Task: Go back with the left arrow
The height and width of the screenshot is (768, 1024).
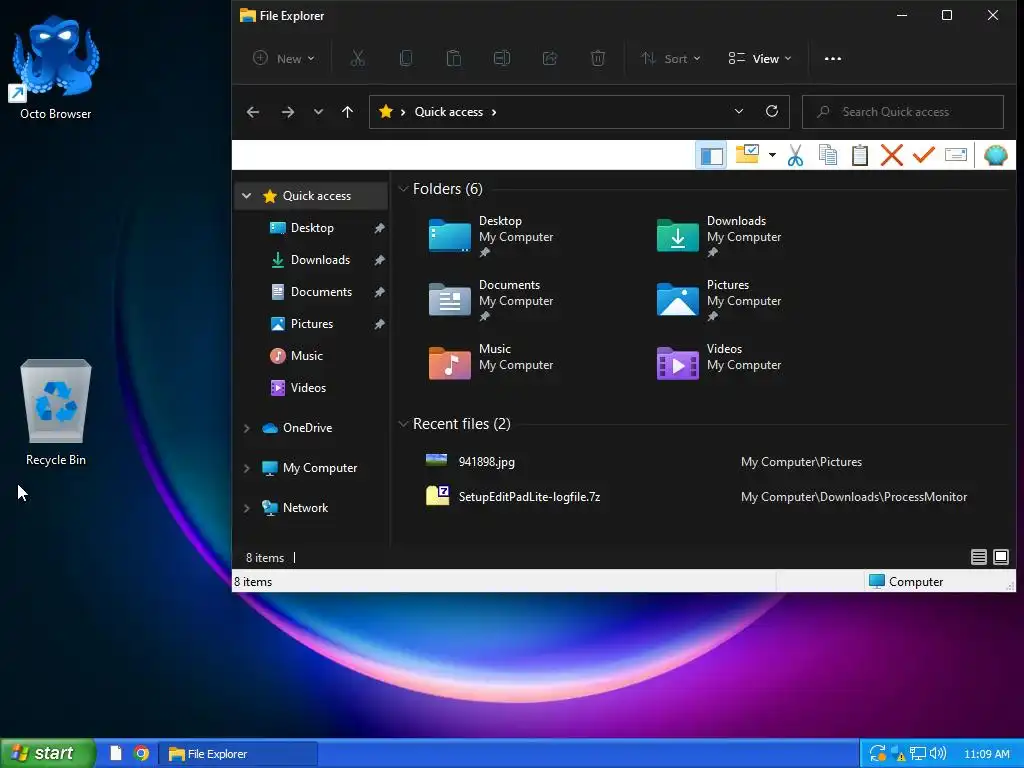Action: point(253,112)
